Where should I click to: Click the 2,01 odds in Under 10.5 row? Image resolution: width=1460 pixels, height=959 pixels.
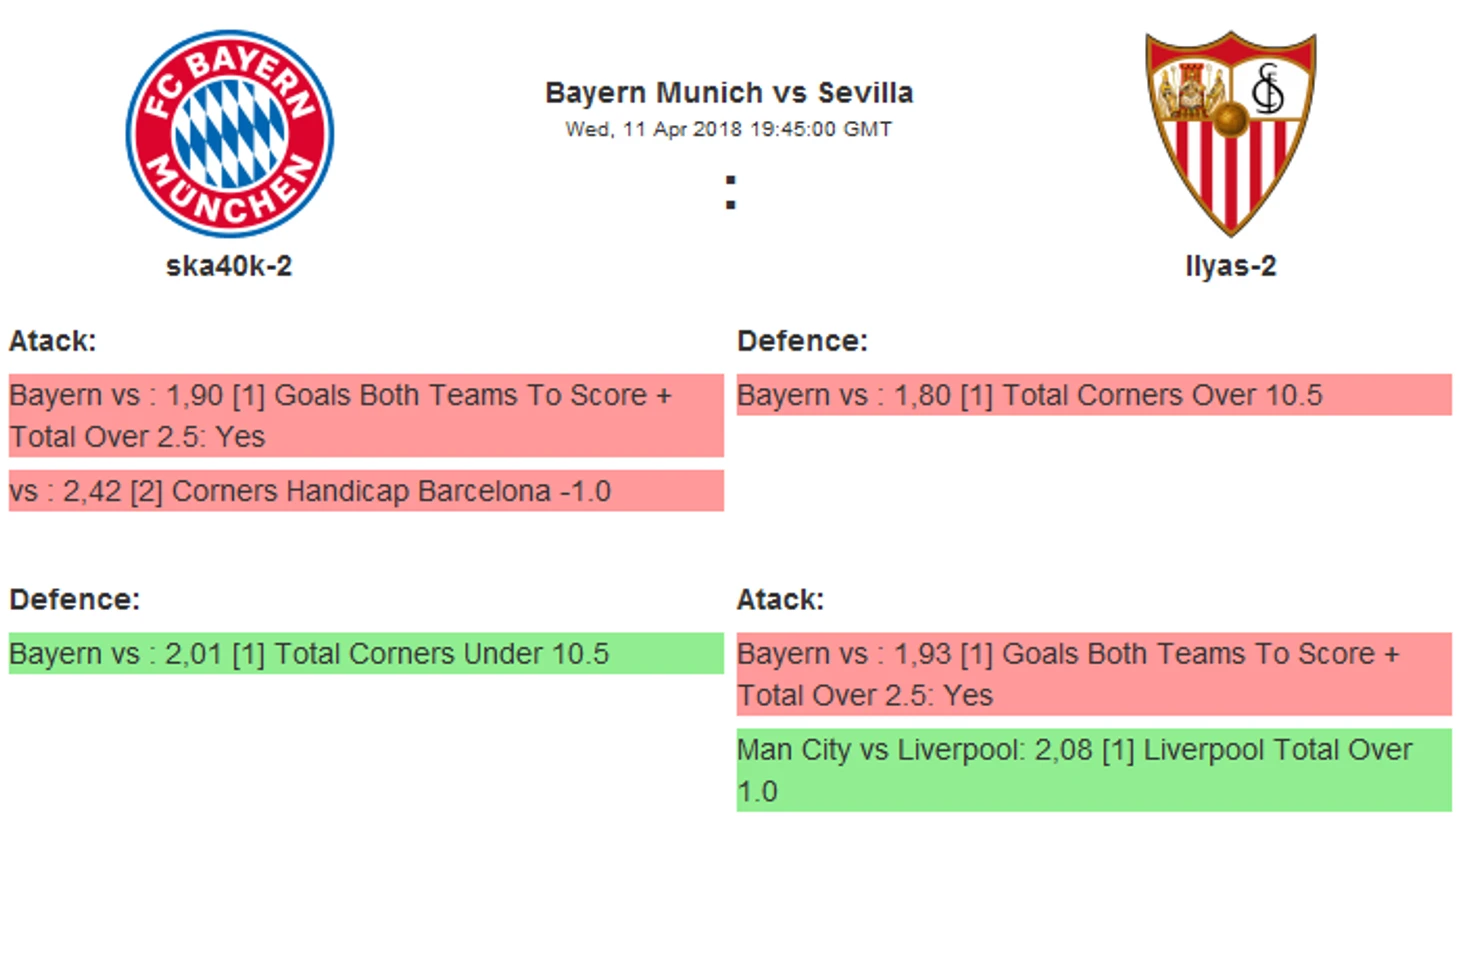pyautogui.click(x=194, y=654)
